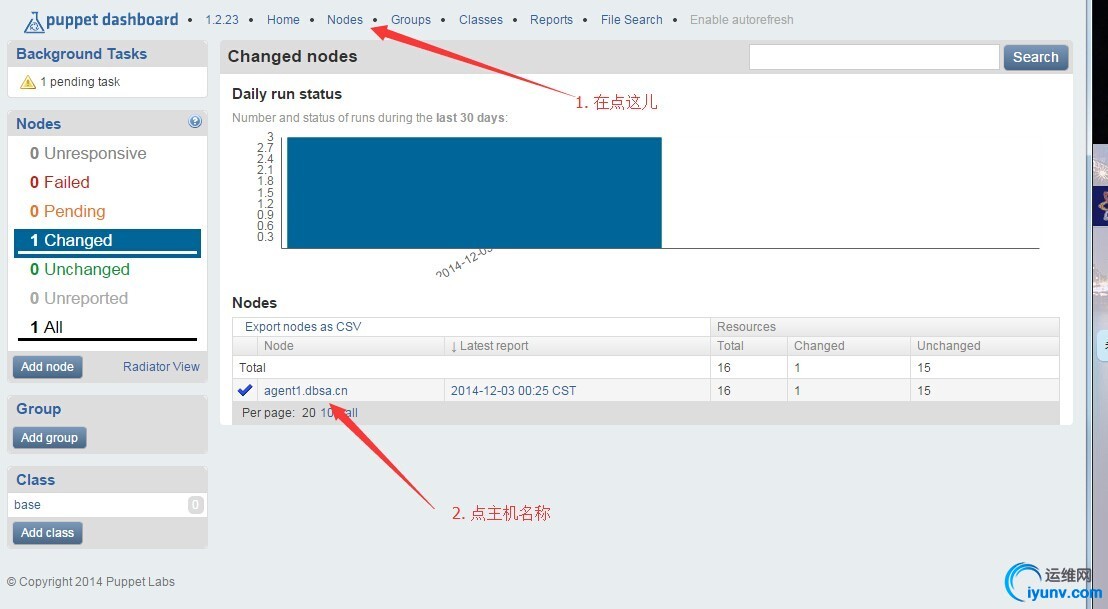Screen dimensions: 1108x609
Task: Click the Daily run status heading
Action: (287, 94)
